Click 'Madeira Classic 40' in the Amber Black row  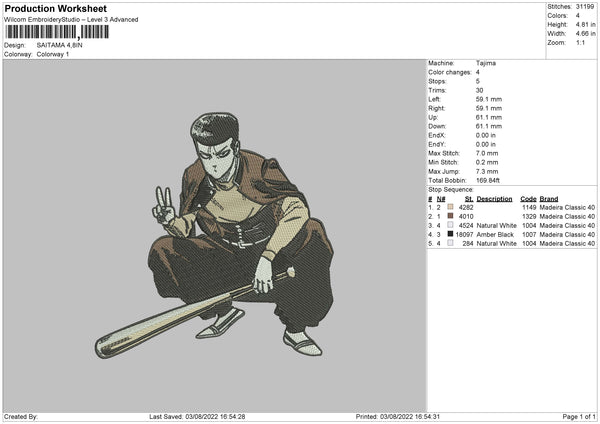click(x=567, y=234)
